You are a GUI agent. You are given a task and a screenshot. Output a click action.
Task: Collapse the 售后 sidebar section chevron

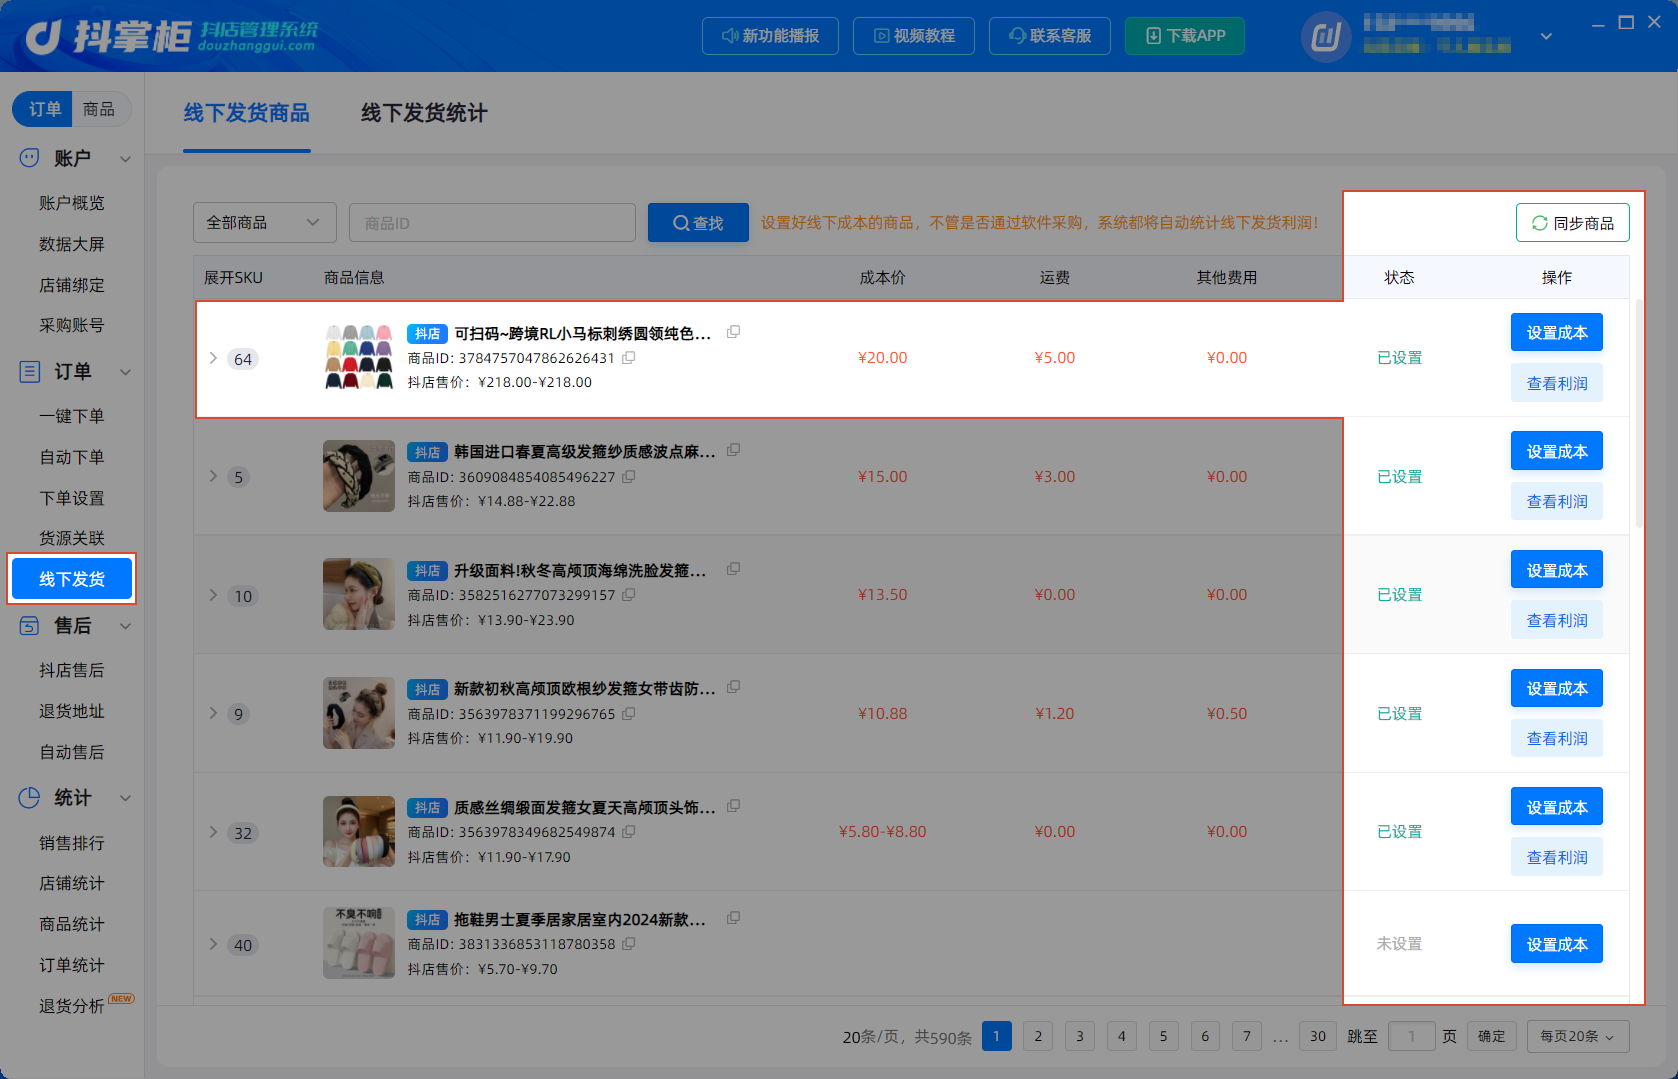[126, 626]
